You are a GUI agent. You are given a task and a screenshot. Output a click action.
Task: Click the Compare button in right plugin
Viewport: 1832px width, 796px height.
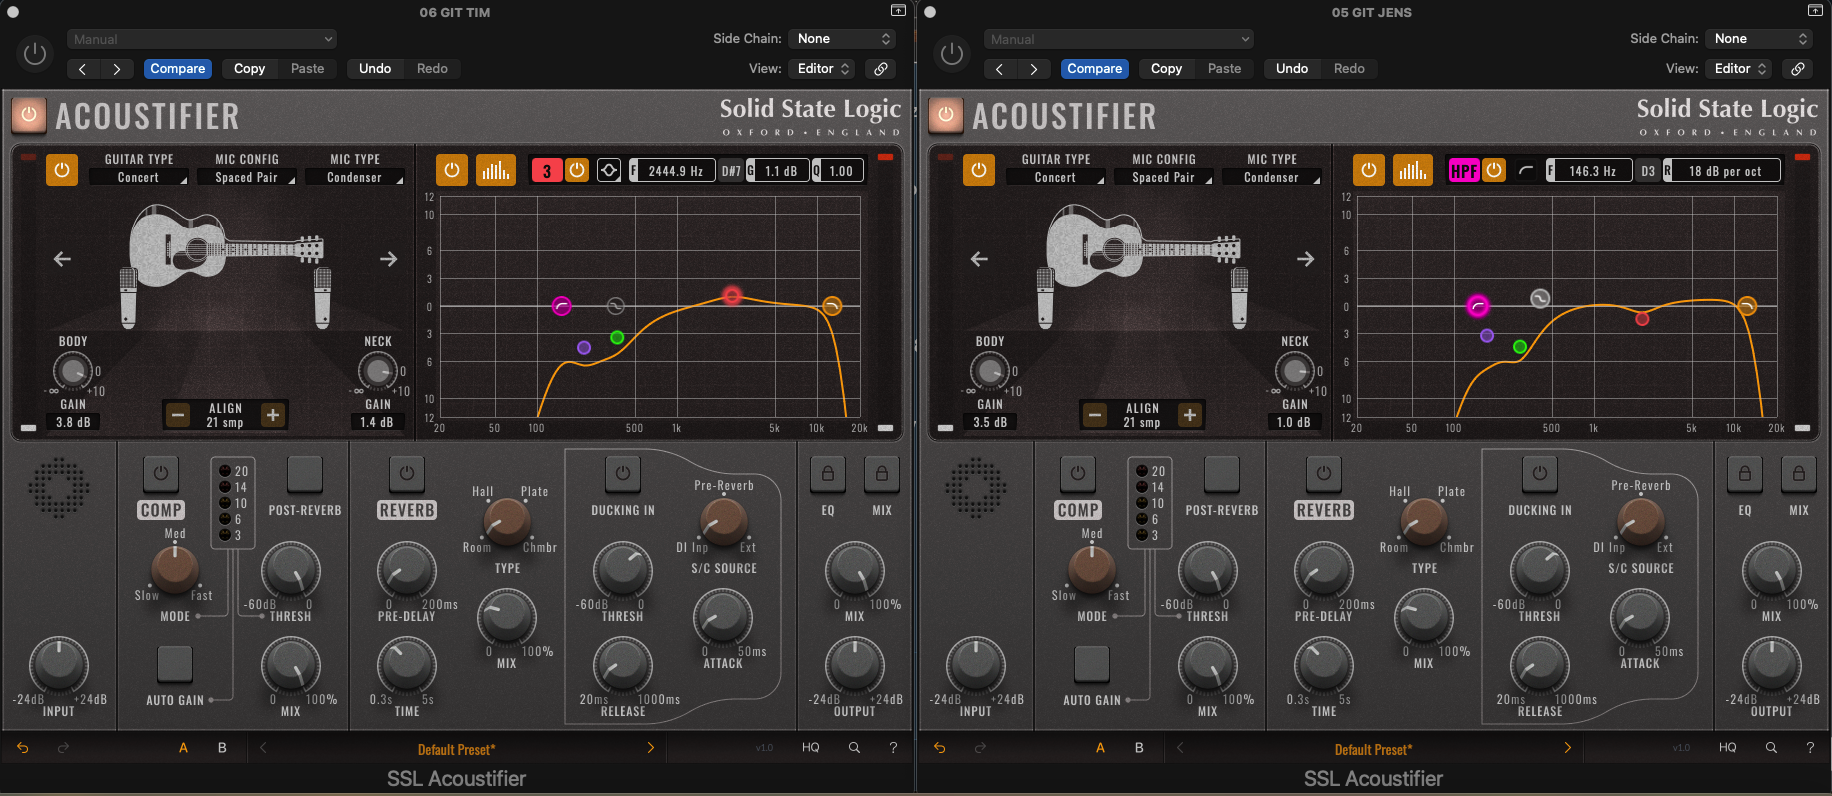[1094, 69]
